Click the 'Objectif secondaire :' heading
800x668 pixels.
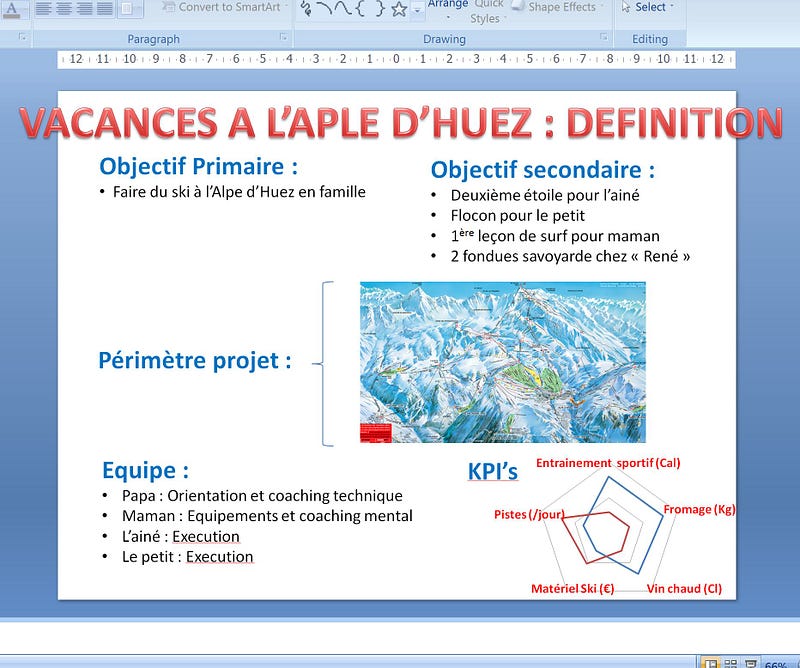coord(543,170)
